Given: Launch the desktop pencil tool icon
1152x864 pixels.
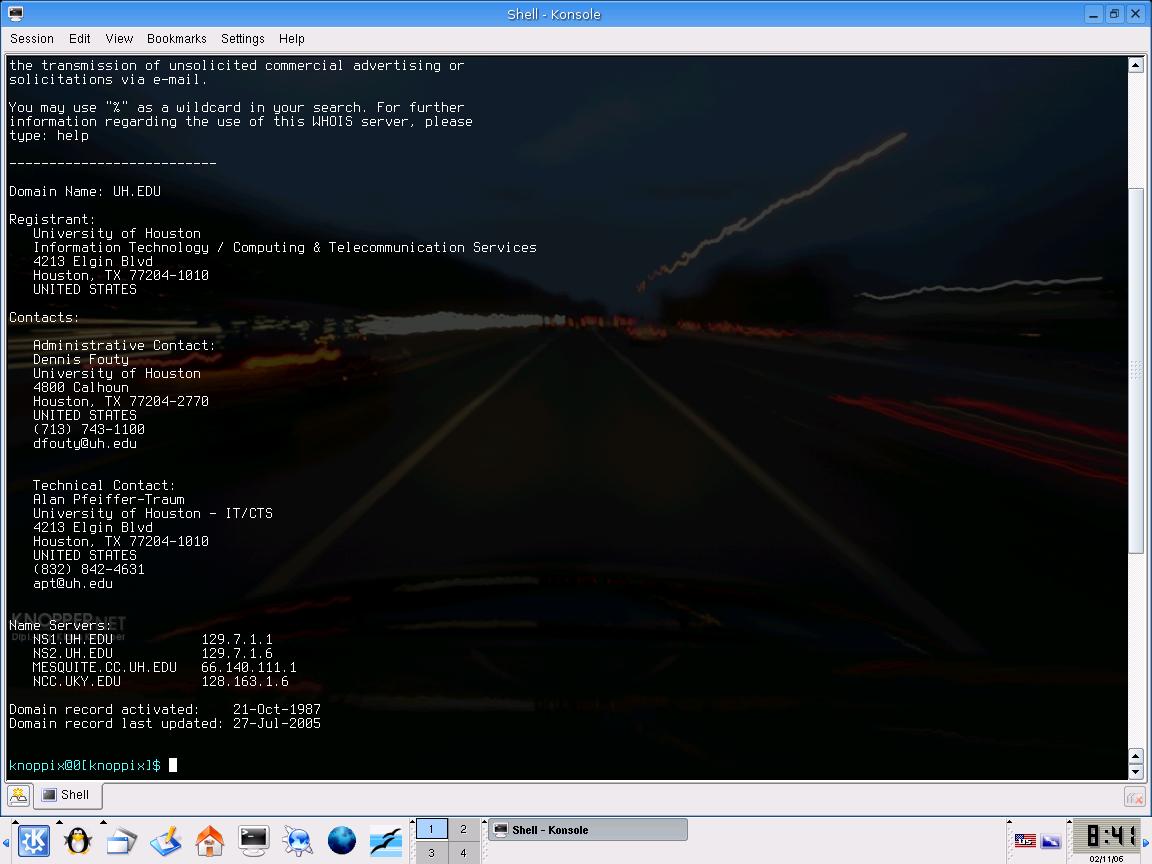Looking at the screenshot, I should tap(165, 840).
